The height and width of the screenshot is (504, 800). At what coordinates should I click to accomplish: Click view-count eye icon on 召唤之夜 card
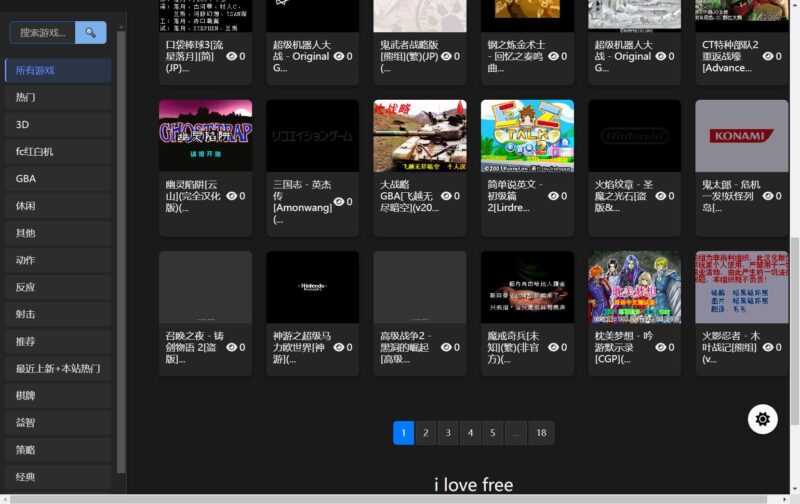pos(231,347)
